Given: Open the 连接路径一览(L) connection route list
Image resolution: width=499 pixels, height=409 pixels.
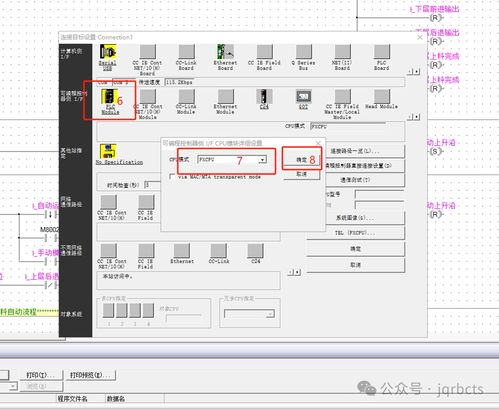Looking at the screenshot, I should tap(355, 151).
